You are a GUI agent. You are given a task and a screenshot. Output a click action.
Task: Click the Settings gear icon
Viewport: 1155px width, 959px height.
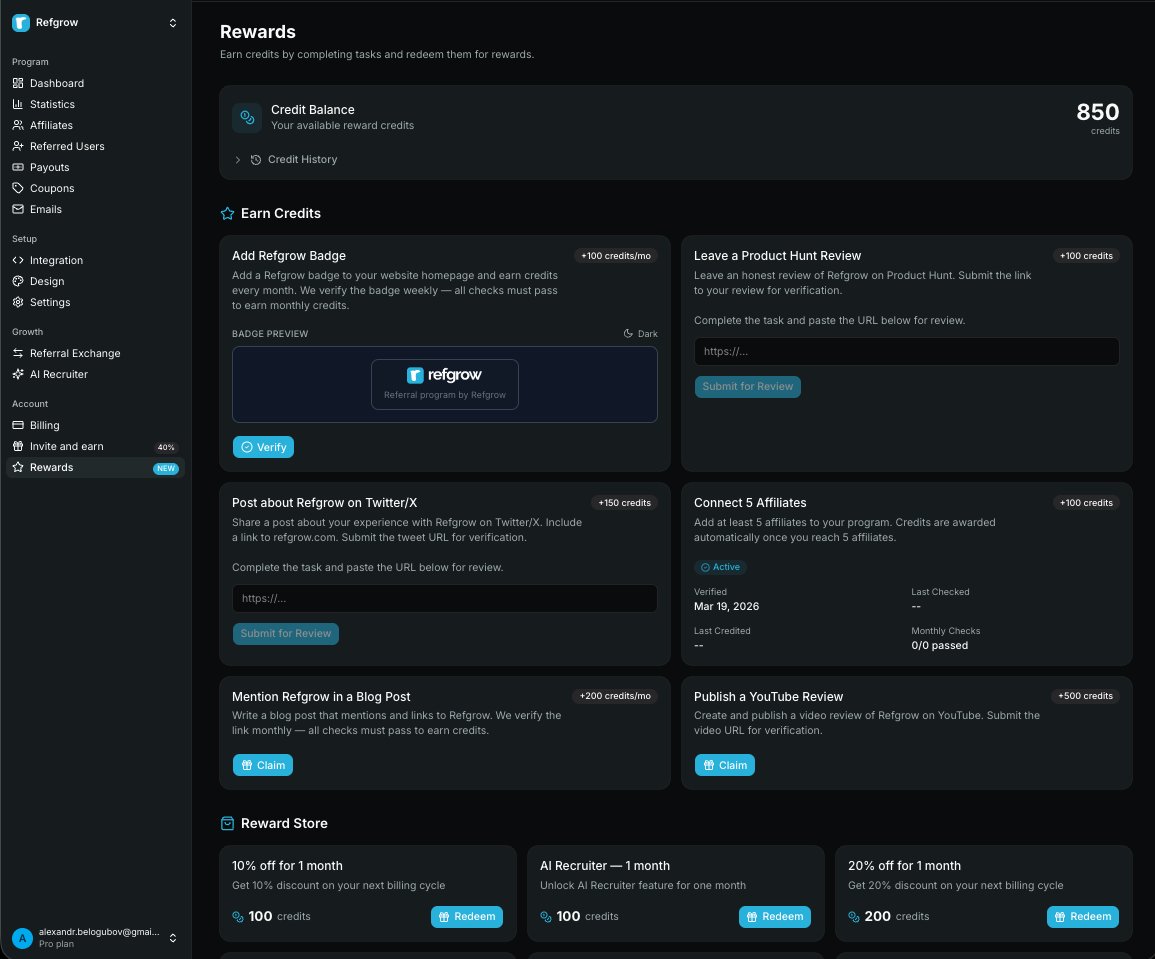tap(18, 302)
